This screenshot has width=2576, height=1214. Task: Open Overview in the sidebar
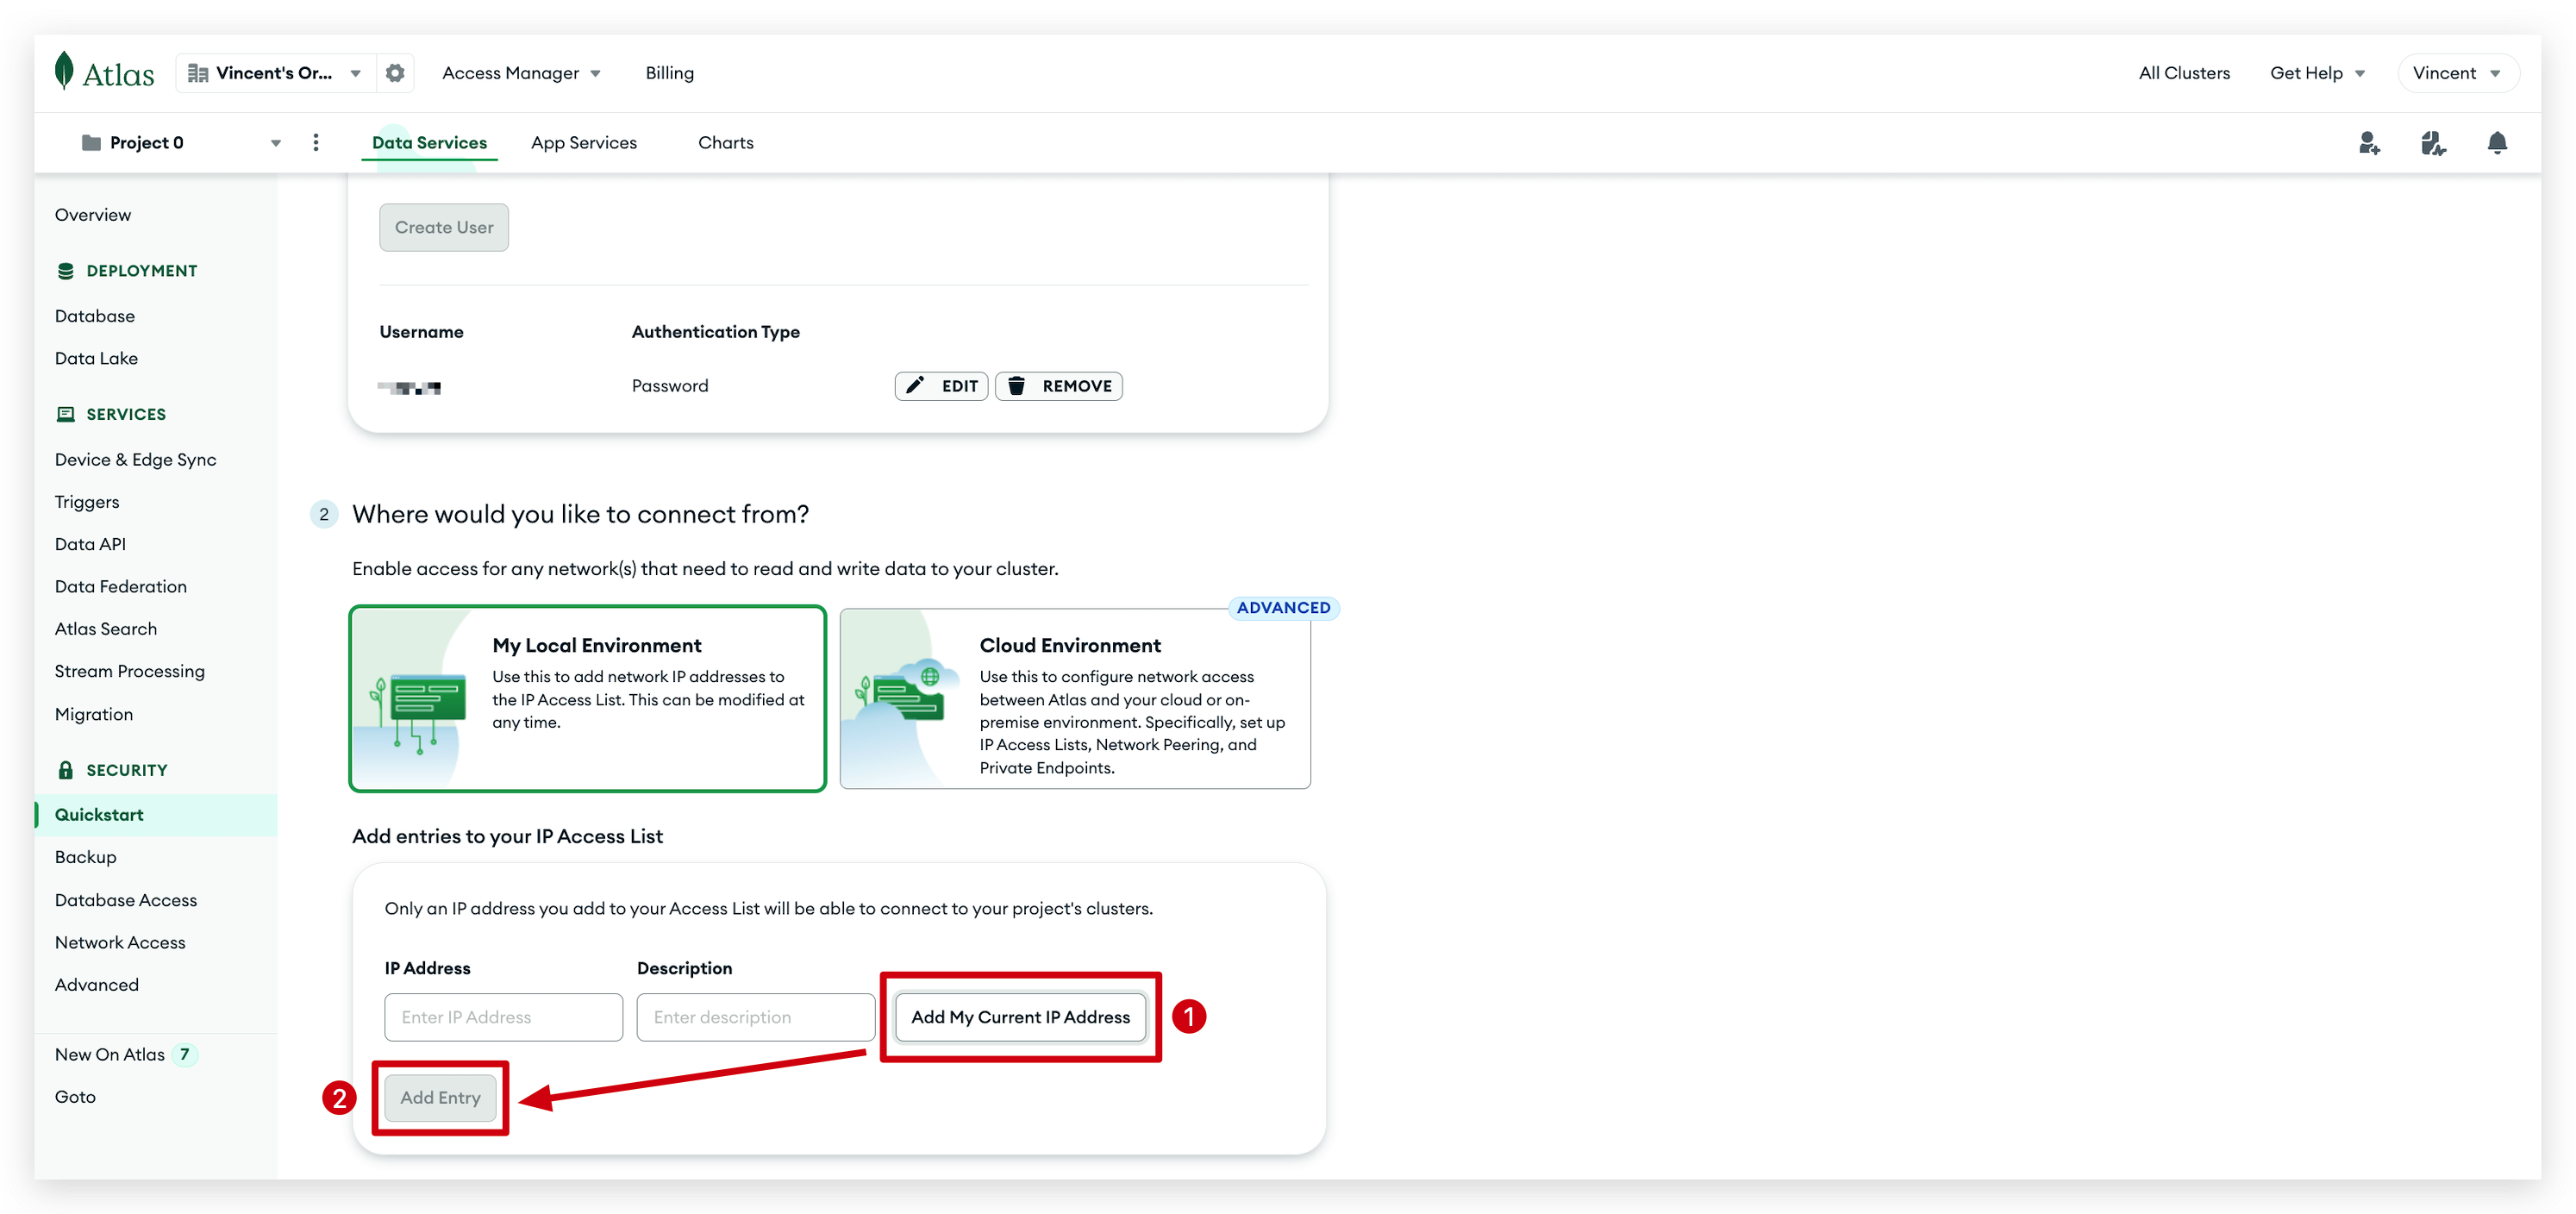click(x=93, y=215)
